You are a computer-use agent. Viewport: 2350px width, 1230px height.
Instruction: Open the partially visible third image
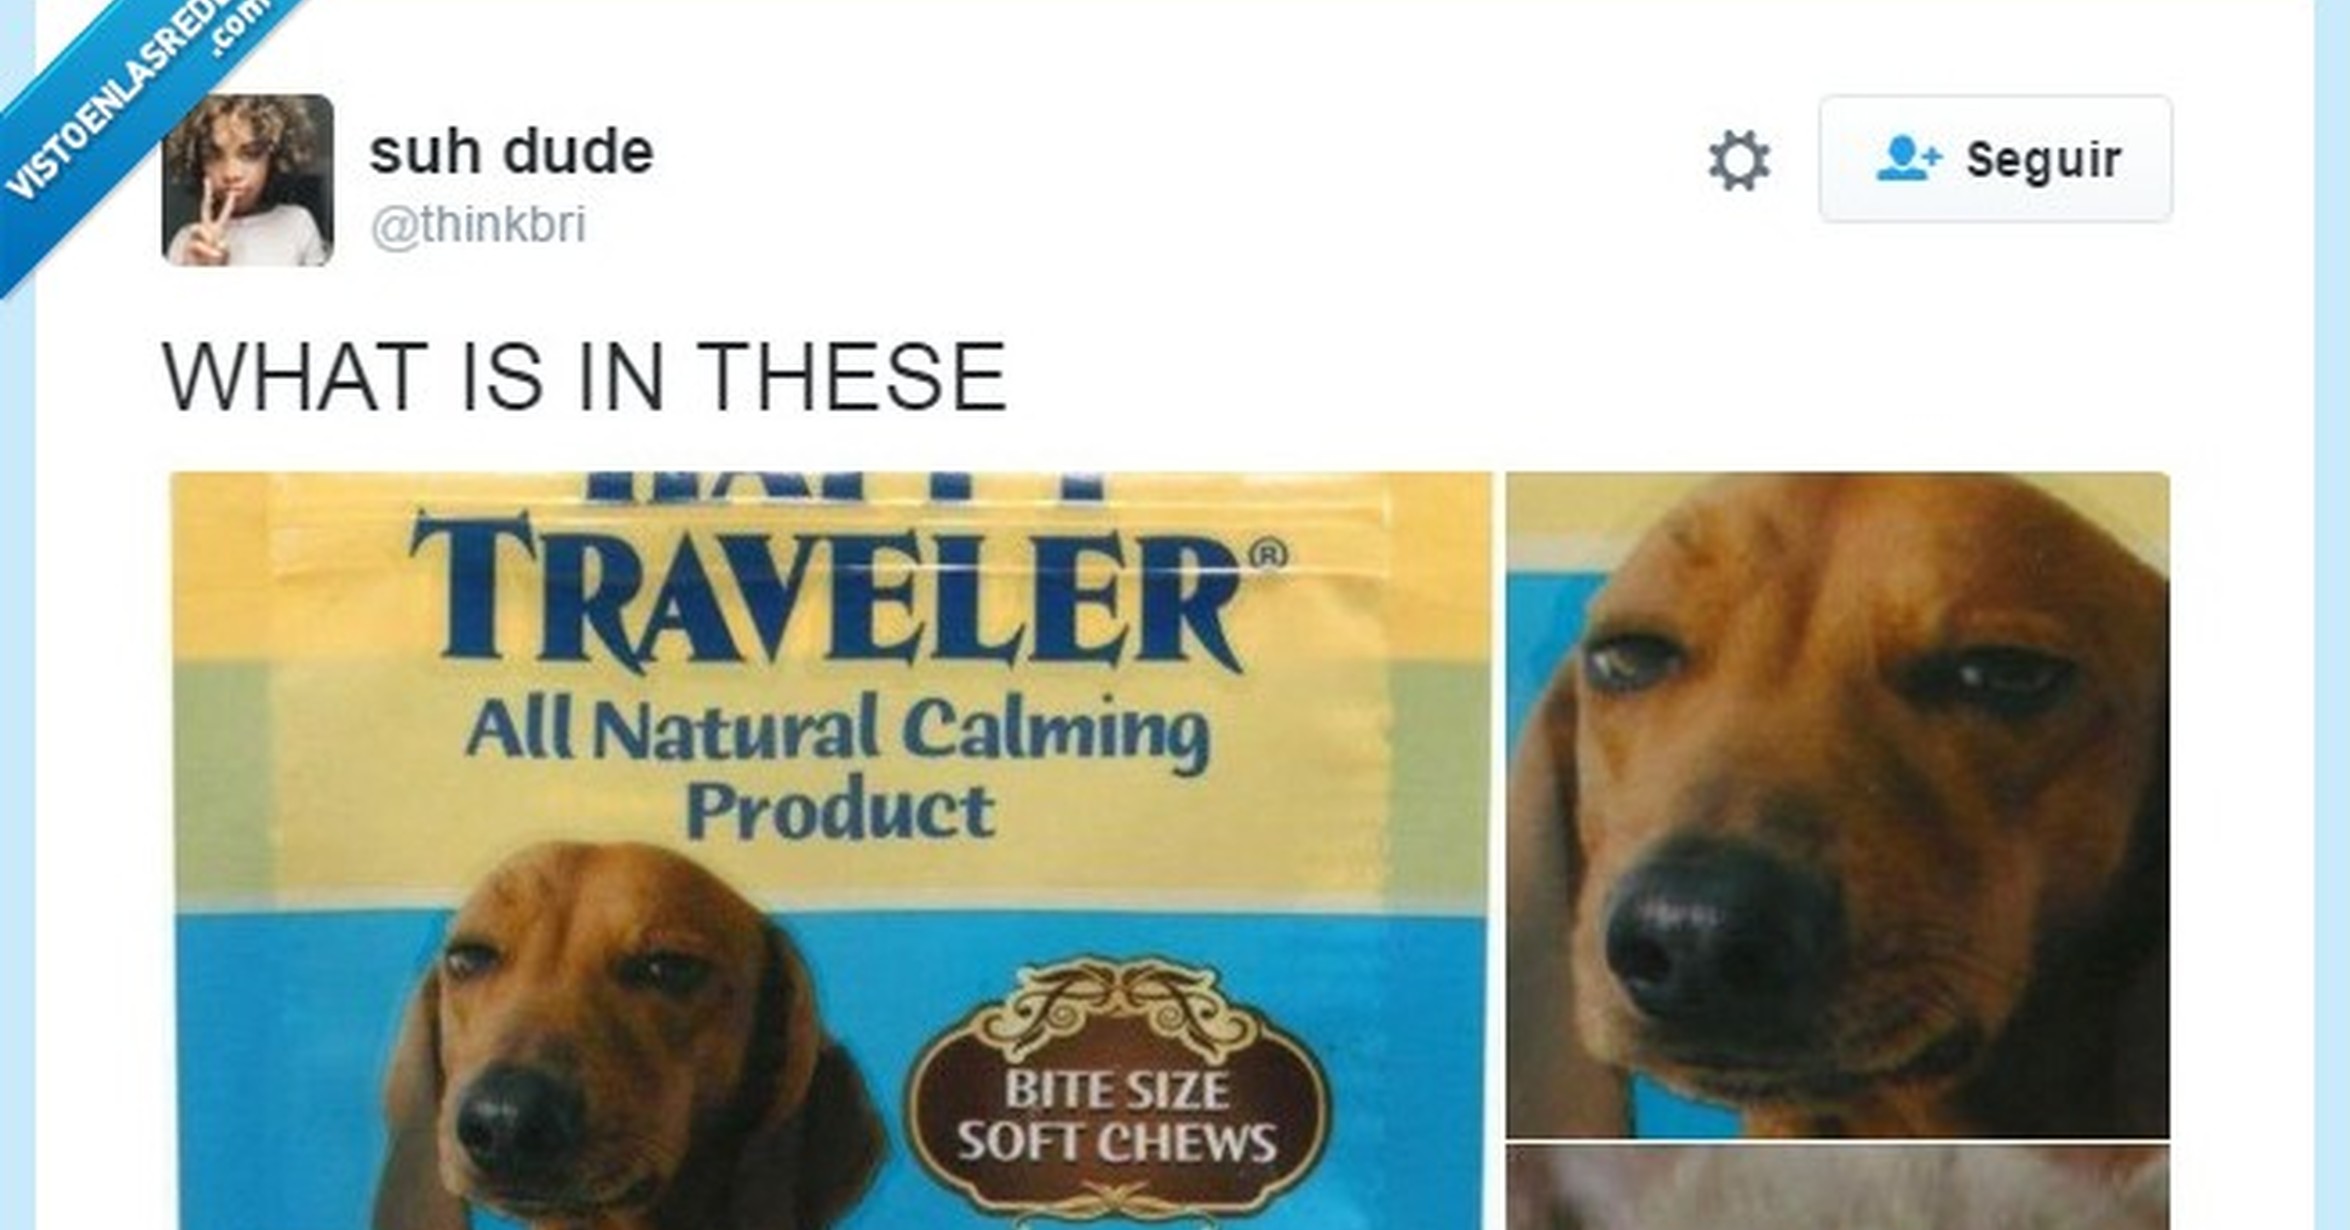tap(1838, 1188)
